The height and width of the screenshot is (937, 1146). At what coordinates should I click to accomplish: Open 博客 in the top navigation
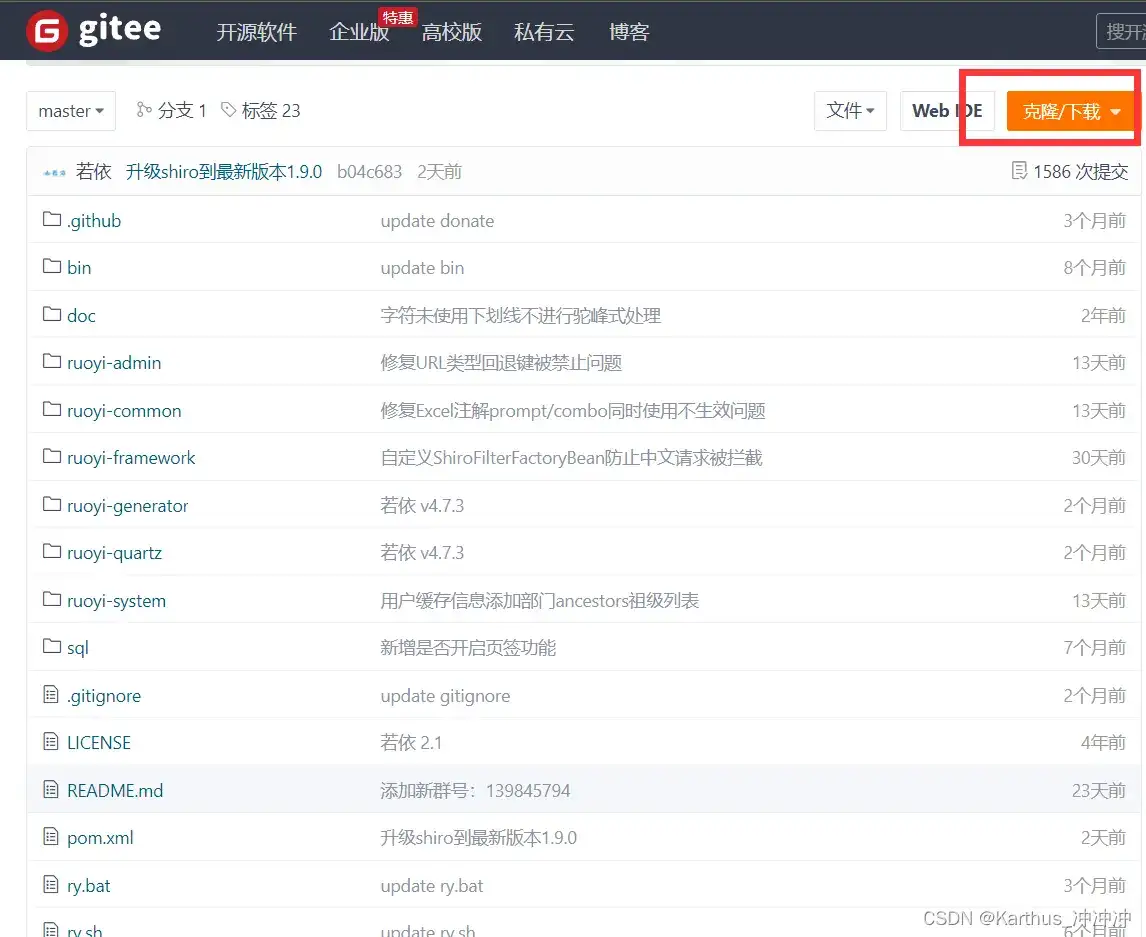click(x=629, y=32)
